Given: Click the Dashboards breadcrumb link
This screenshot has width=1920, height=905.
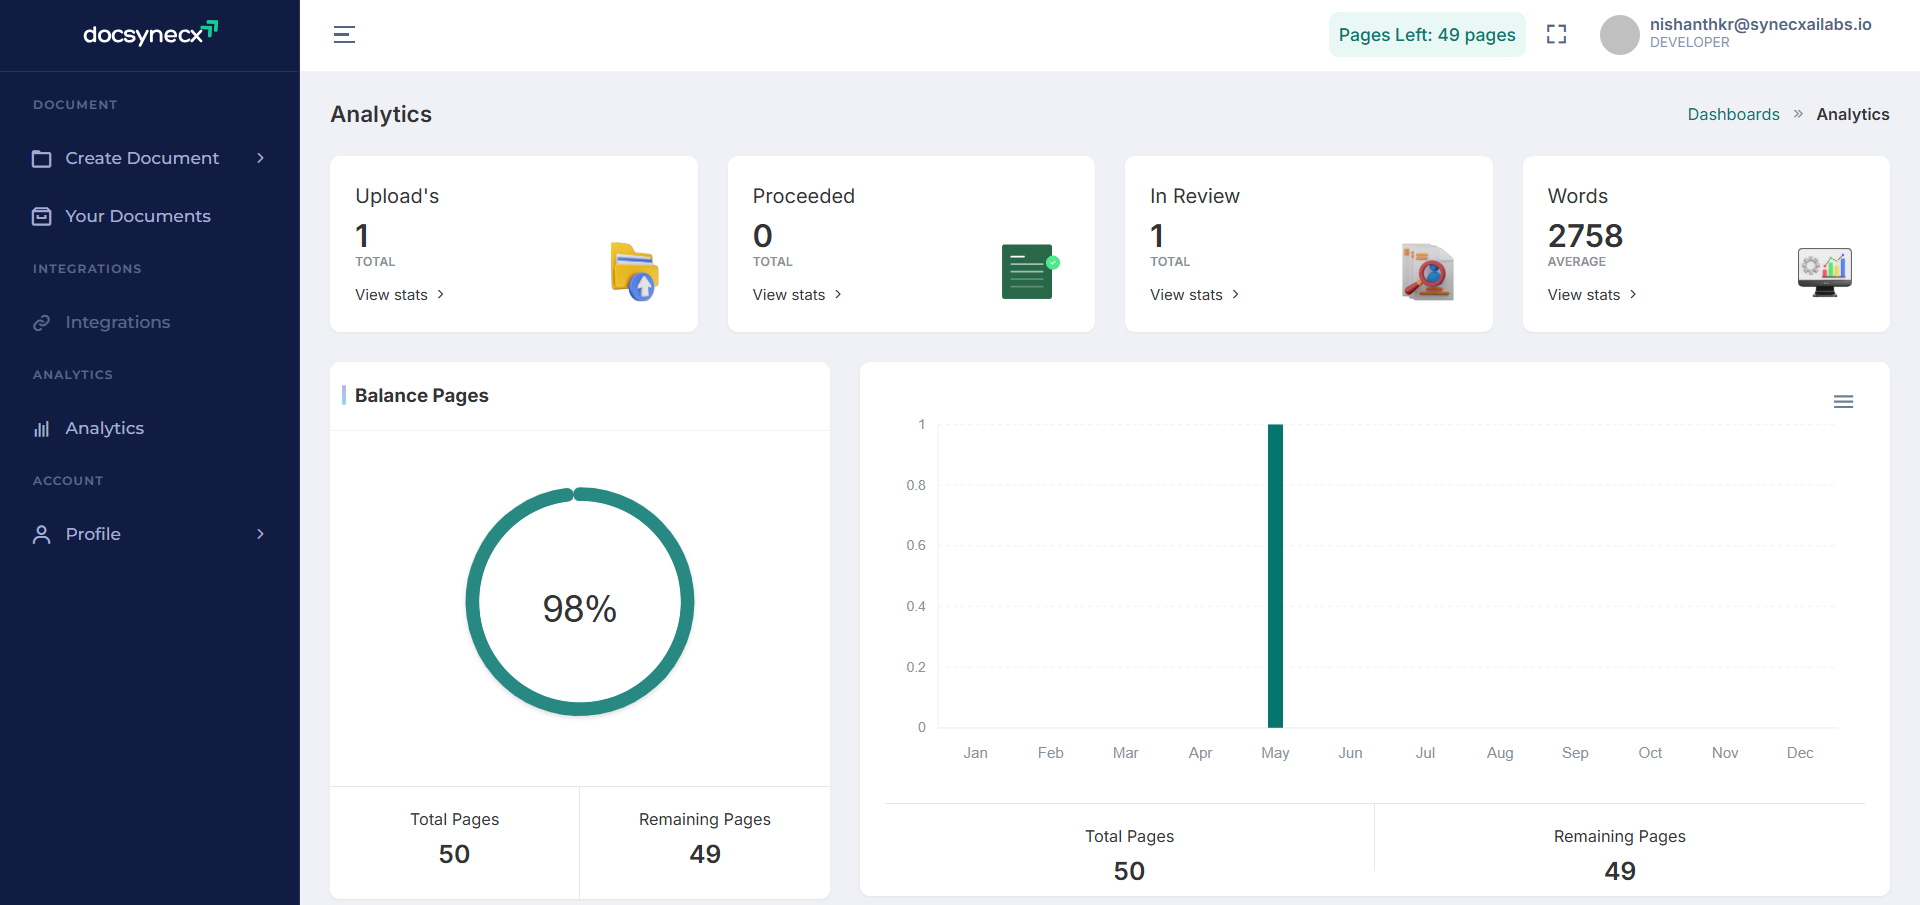Looking at the screenshot, I should 1733,114.
